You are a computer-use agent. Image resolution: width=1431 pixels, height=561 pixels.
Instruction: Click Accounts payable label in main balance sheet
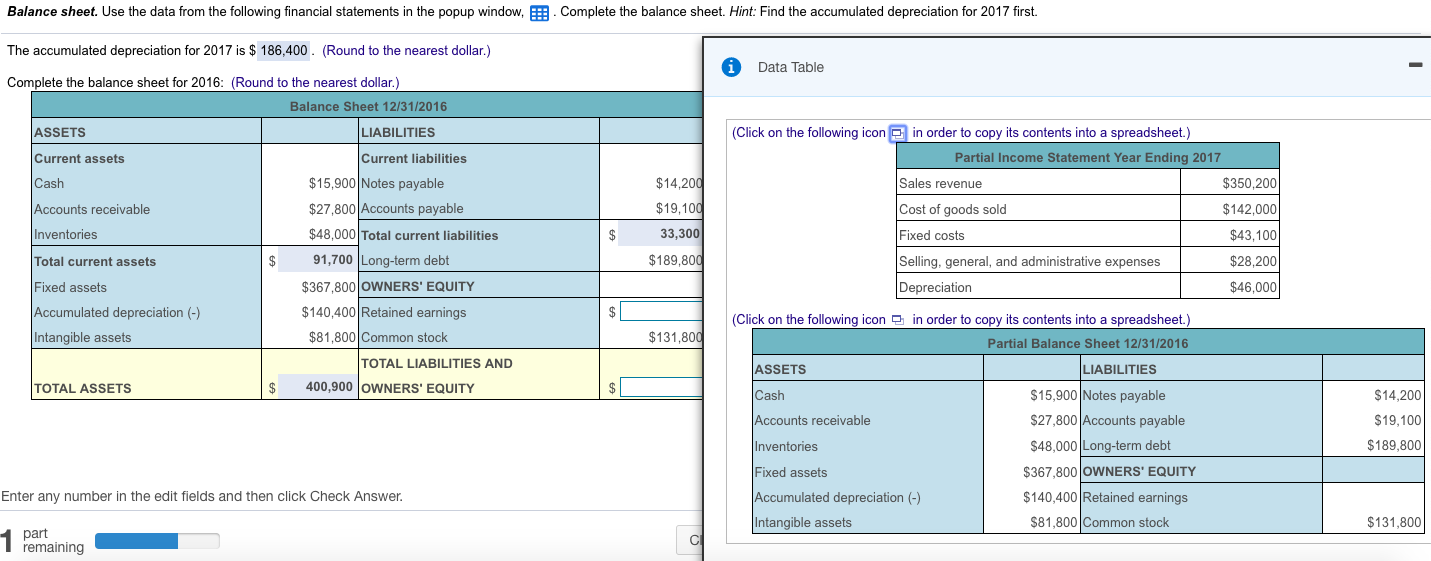point(412,209)
